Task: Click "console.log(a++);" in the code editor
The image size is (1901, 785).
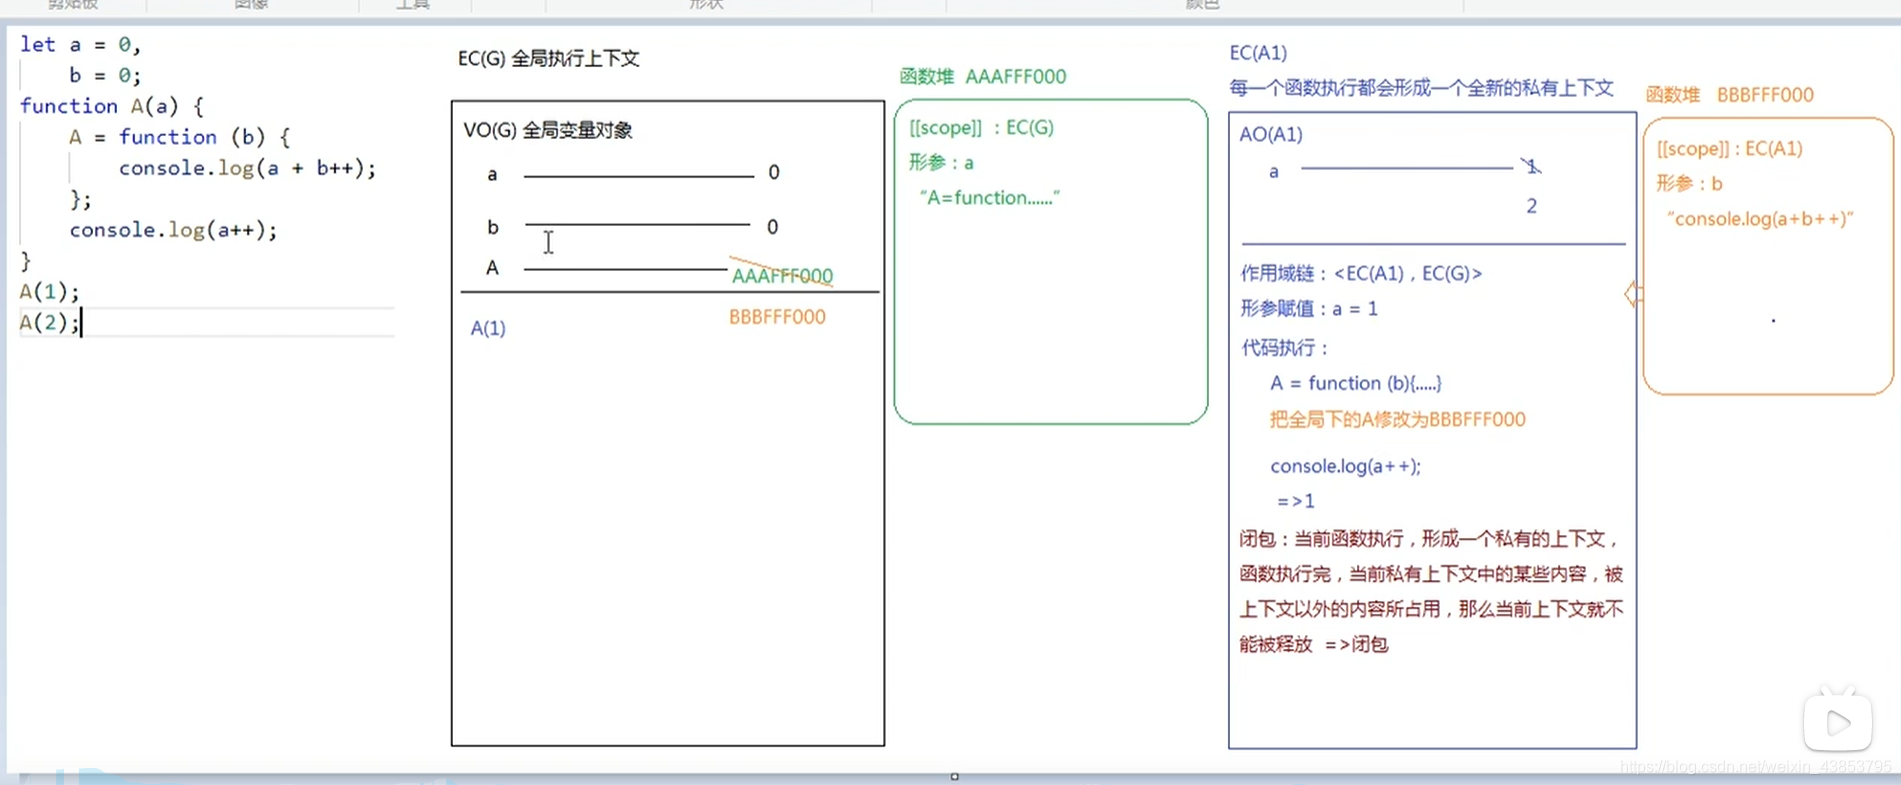Action: (x=173, y=230)
